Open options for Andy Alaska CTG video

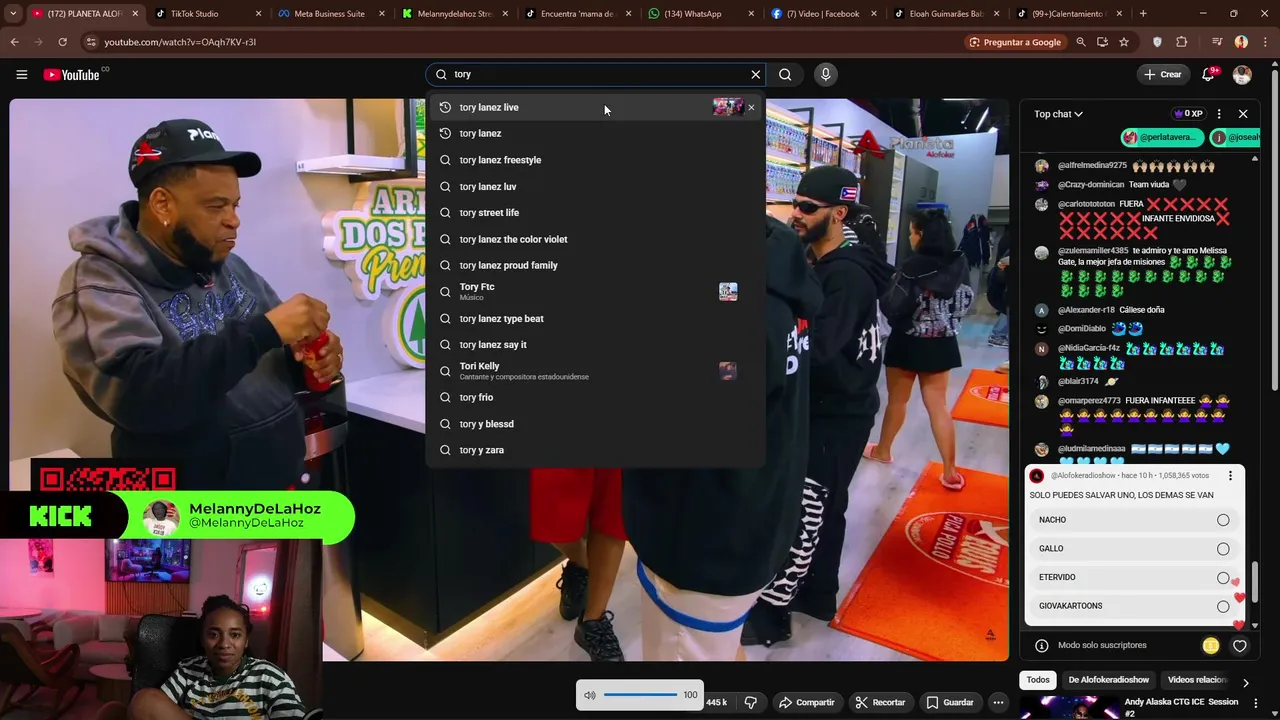(x=1255, y=703)
